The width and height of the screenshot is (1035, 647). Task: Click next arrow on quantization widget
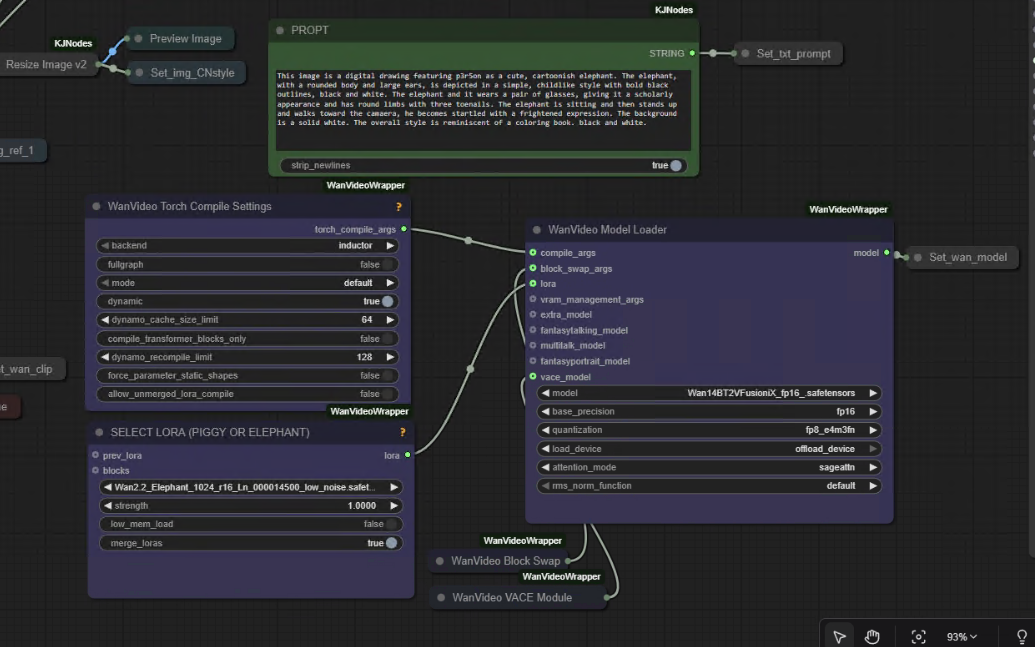(x=873, y=430)
